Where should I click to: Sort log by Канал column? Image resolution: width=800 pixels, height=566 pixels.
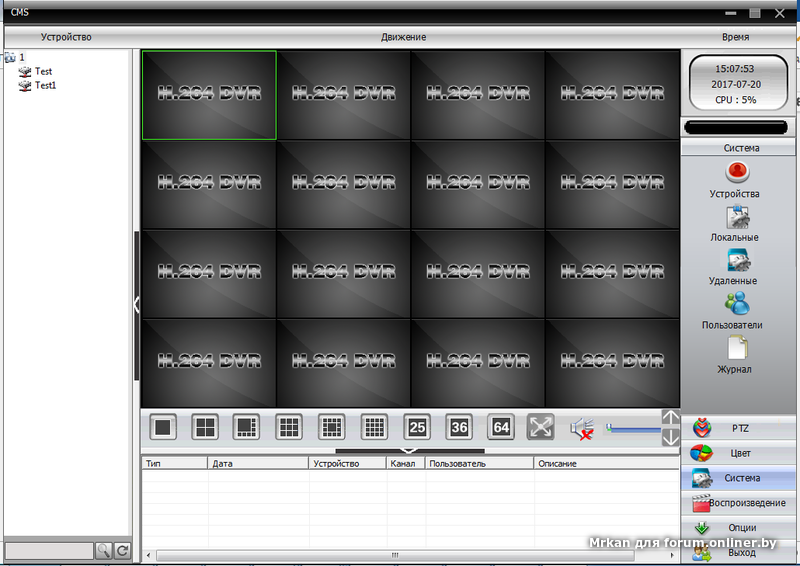point(406,463)
